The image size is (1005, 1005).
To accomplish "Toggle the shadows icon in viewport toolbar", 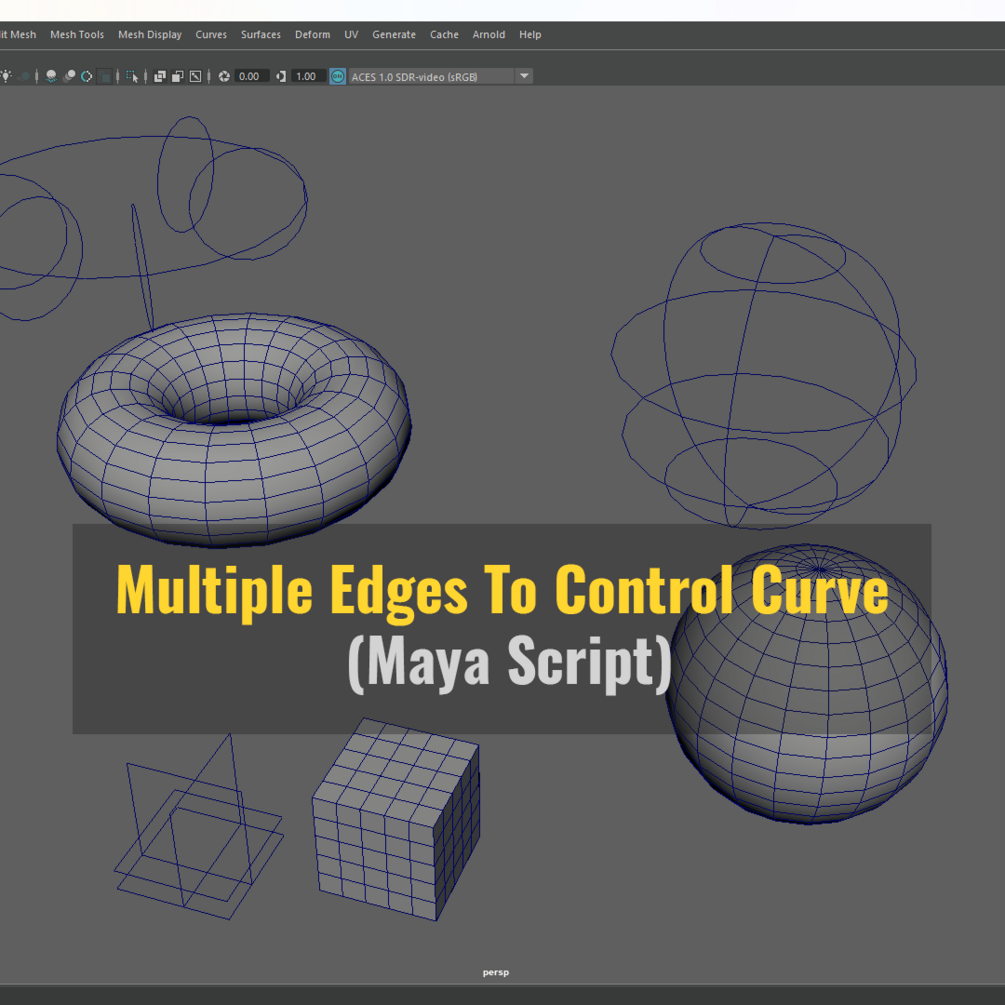I will 24,76.
